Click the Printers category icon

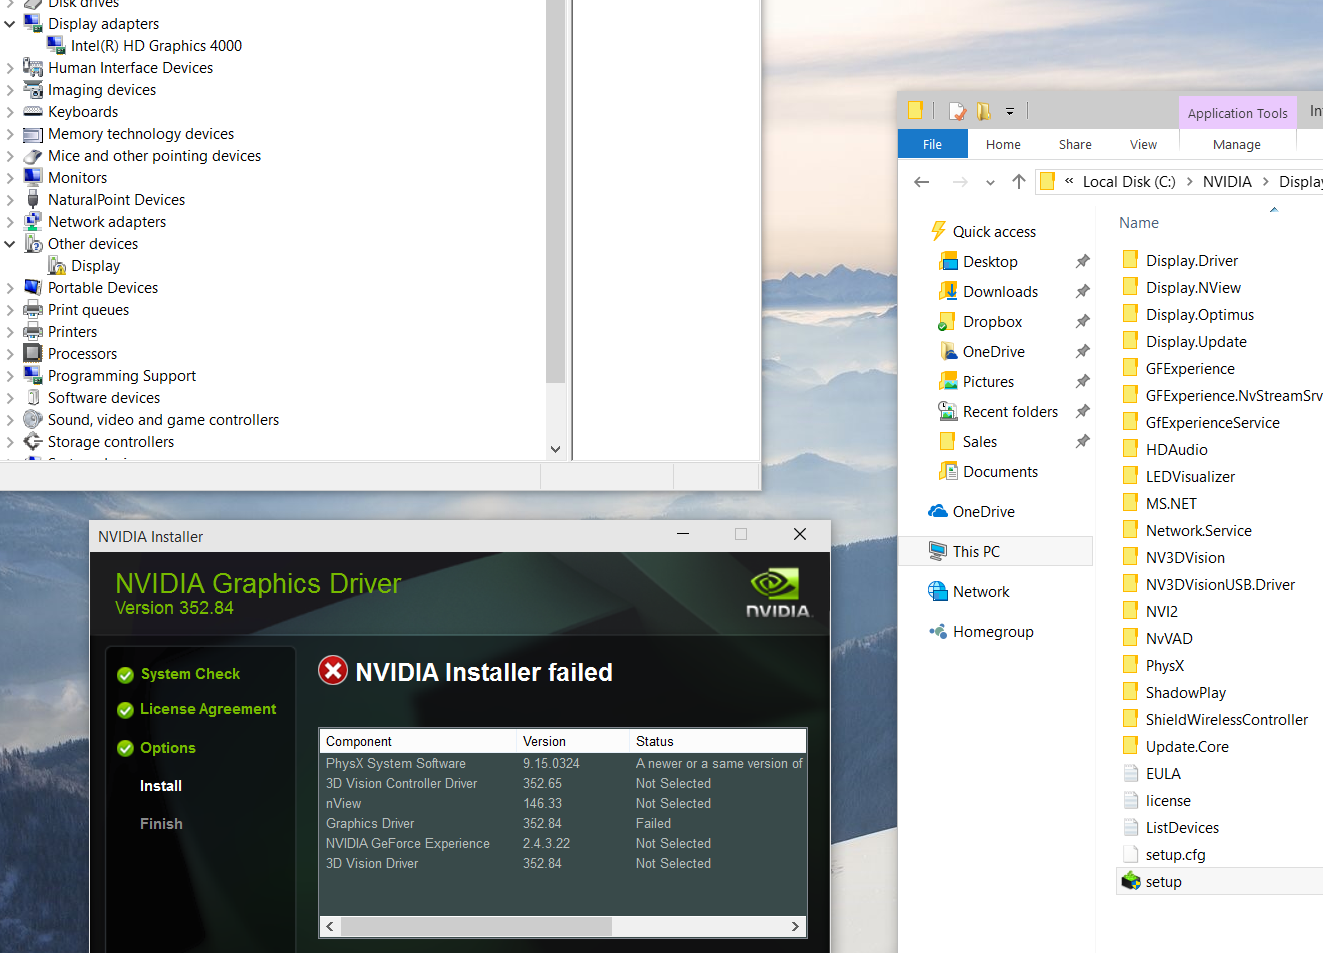[x=33, y=331]
